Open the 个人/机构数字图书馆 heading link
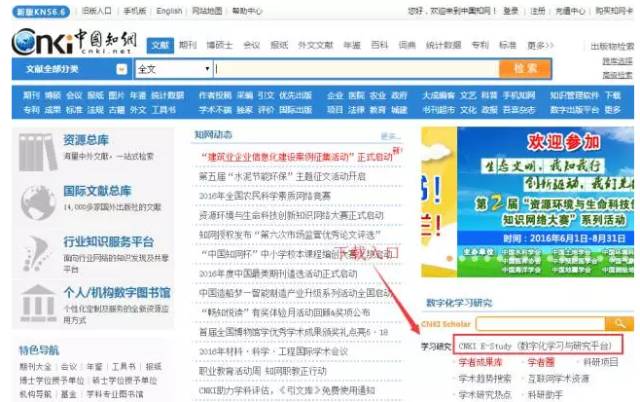Screen dimensions: 640x402 [x=117, y=293]
